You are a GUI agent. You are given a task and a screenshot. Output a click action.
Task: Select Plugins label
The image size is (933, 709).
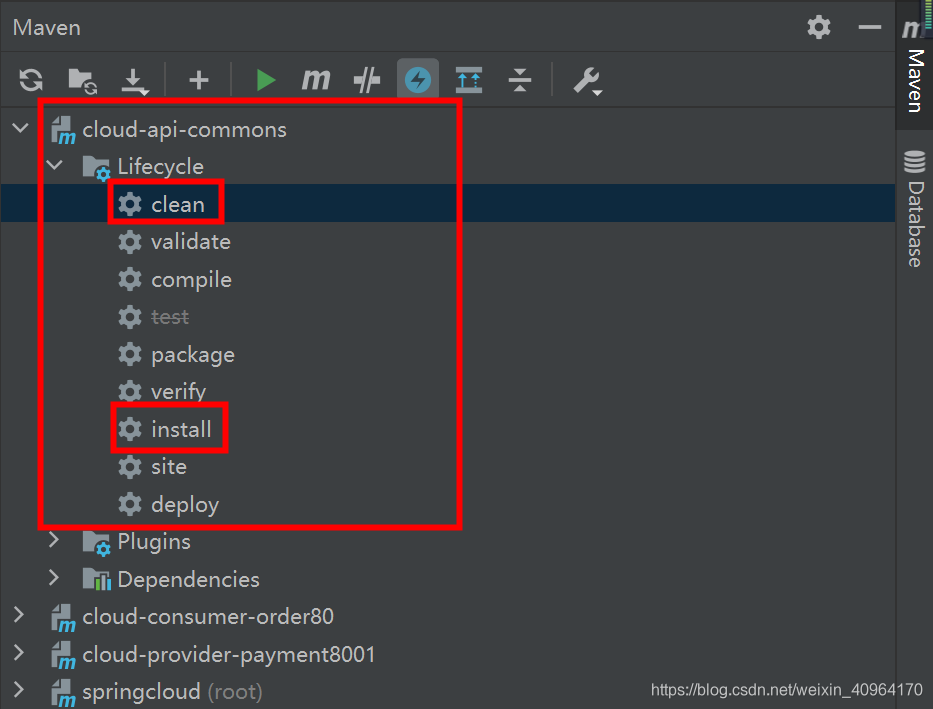pyautogui.click(x=154, y=542)
